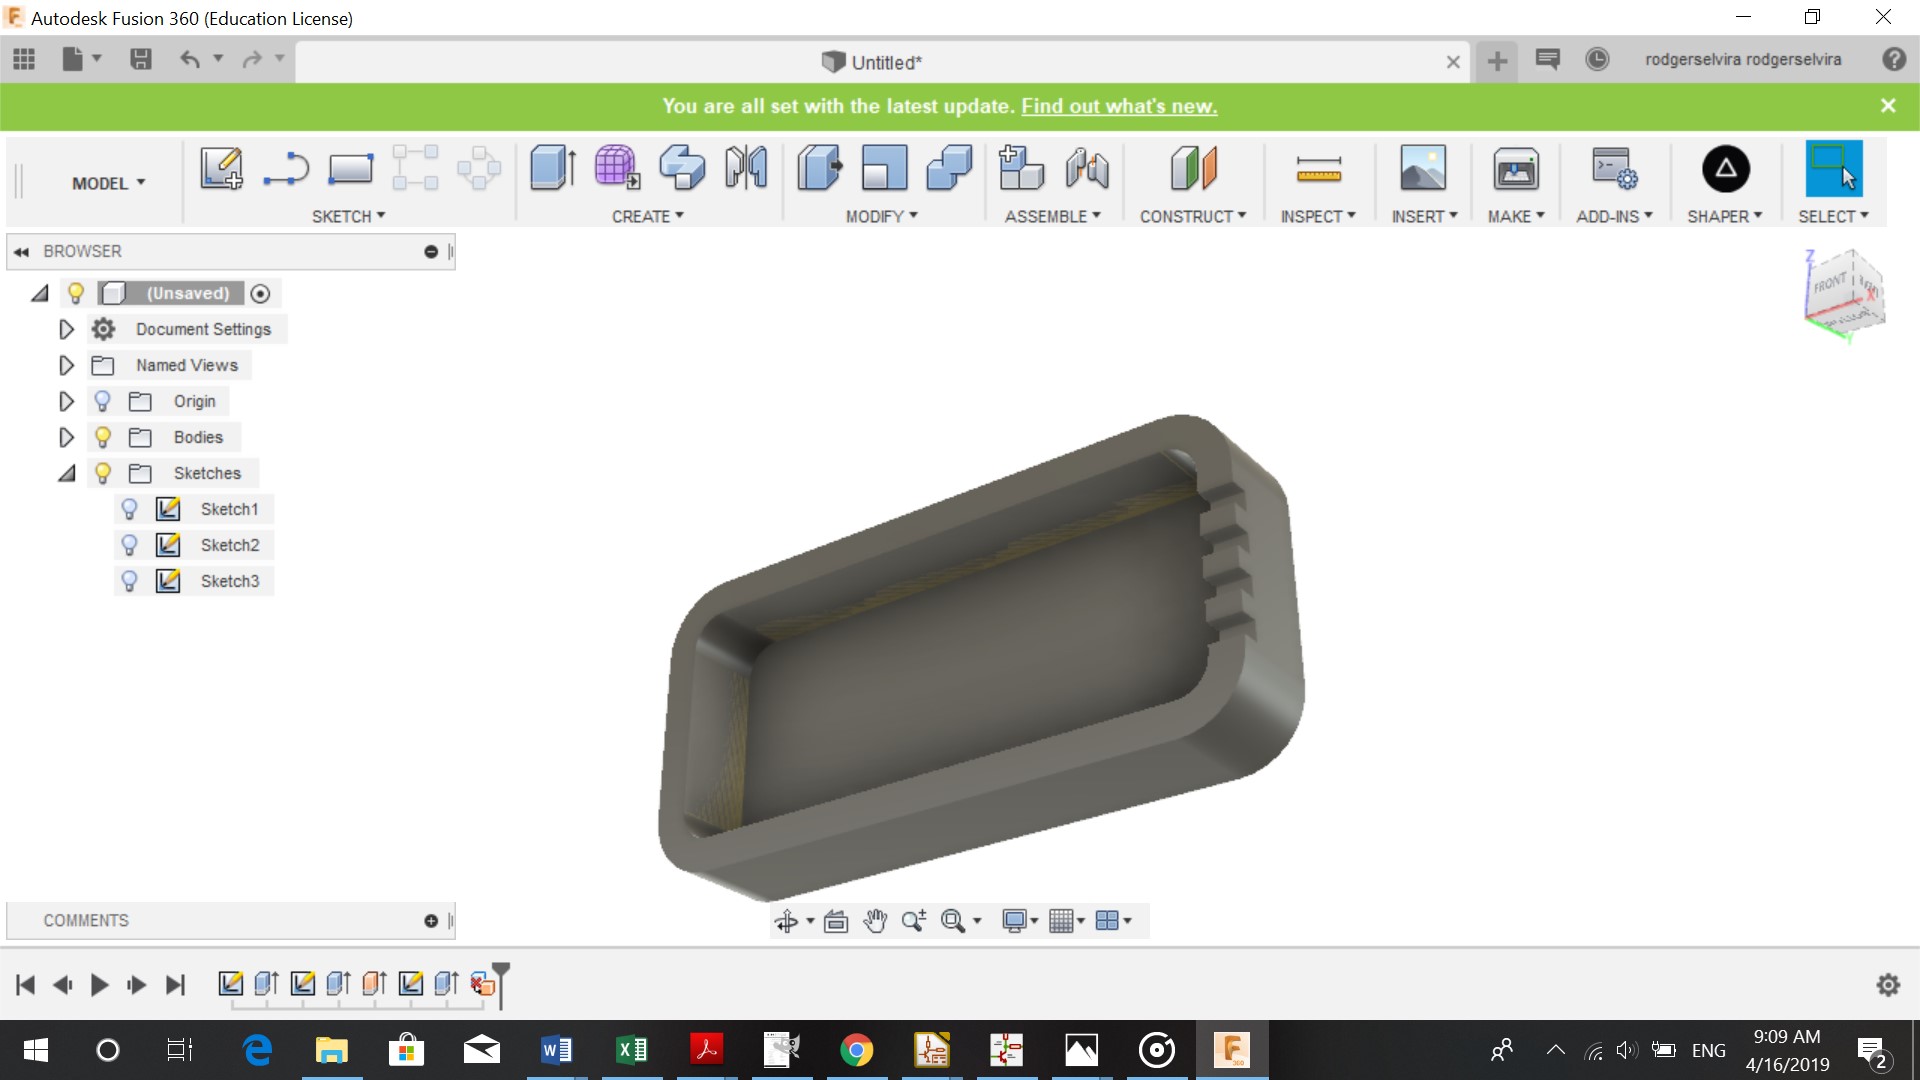Click the Pan hand tool
The width and height of the screenshot is (1920, 1080).
click(875, 921)
